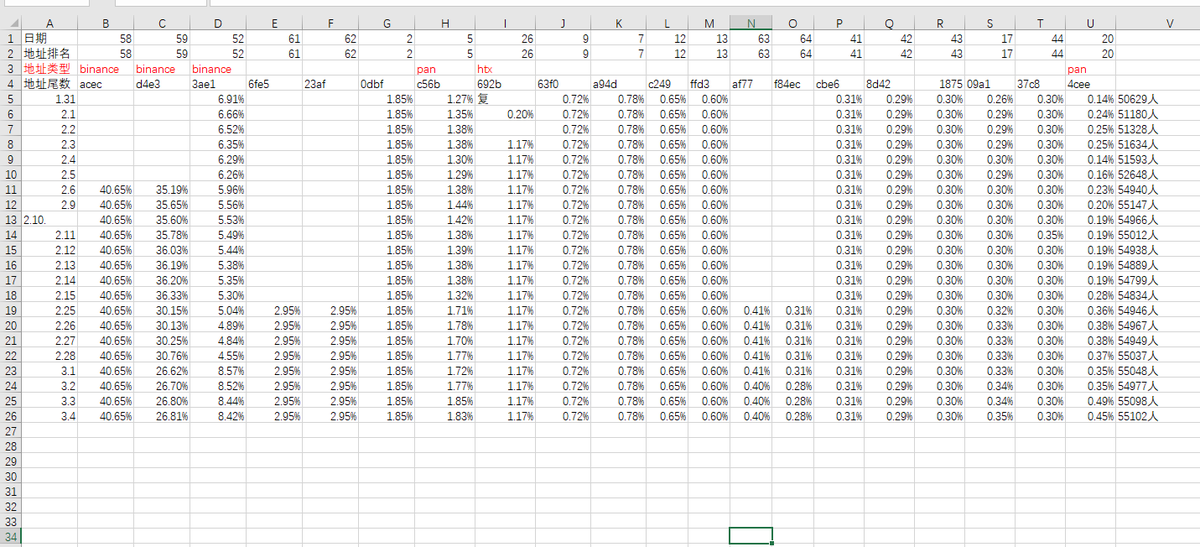Select the cbe6 address cell
This screenshot has height=547, width=1200.
click(838, 84)
